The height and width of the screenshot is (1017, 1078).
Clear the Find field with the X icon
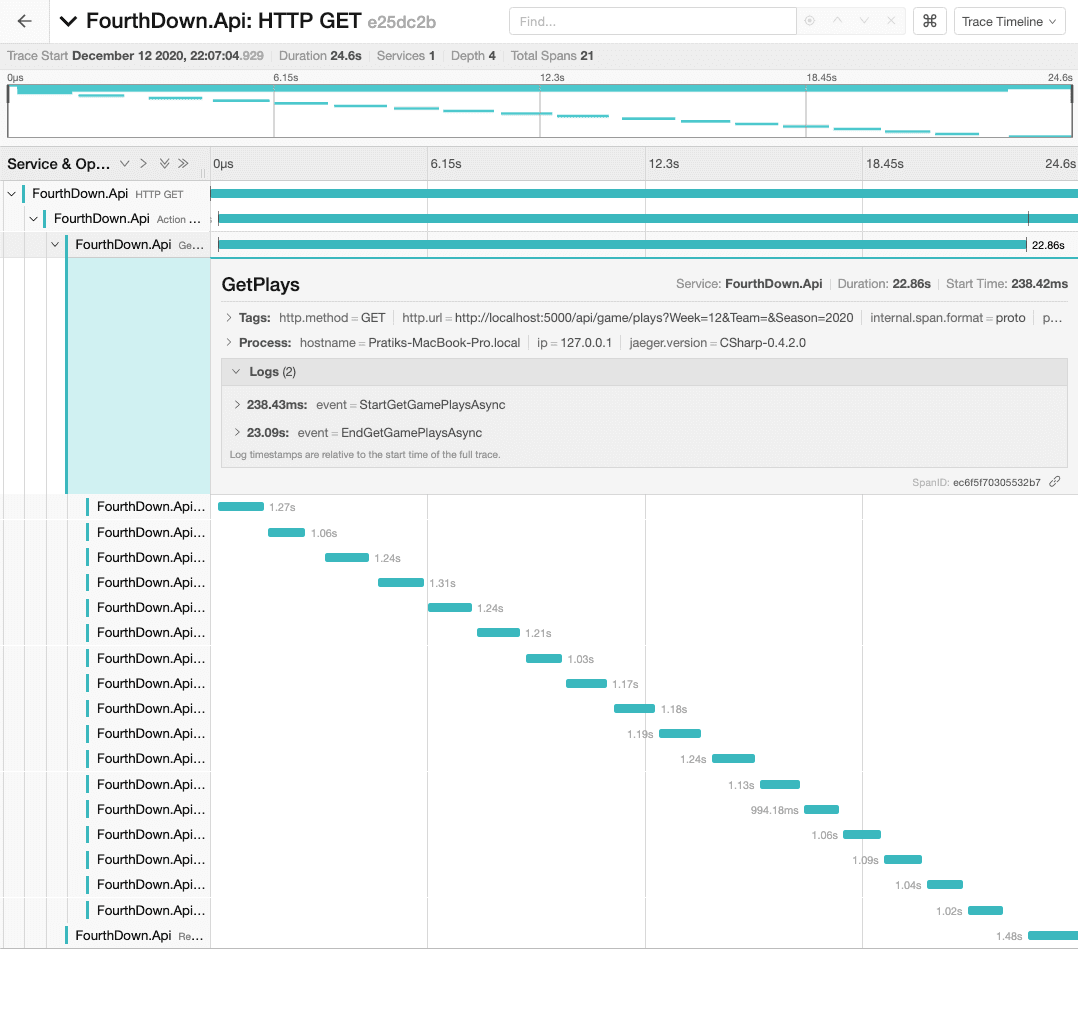pyautogui.click(x=891, y=21)
